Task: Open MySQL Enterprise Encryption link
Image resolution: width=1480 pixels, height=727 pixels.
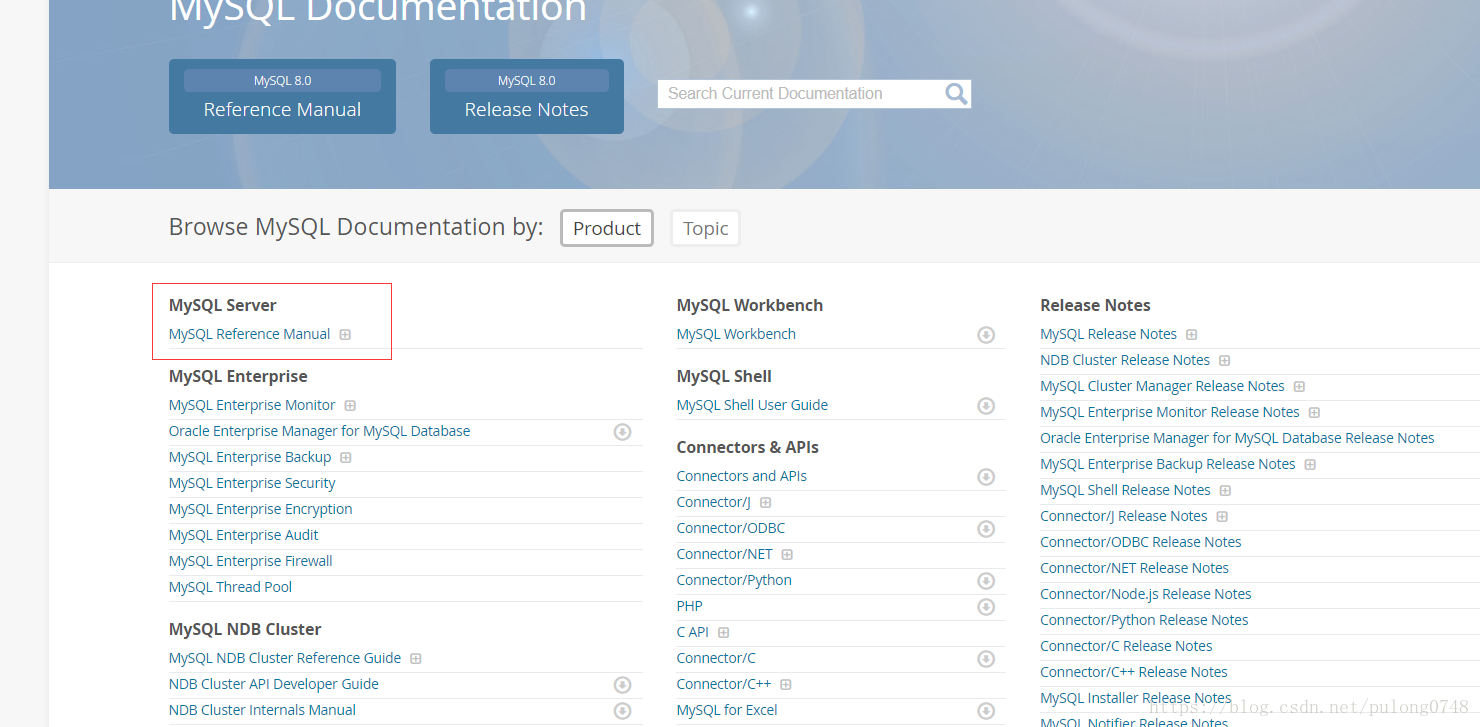Action: pyautogui.click(x=260, y=509)
